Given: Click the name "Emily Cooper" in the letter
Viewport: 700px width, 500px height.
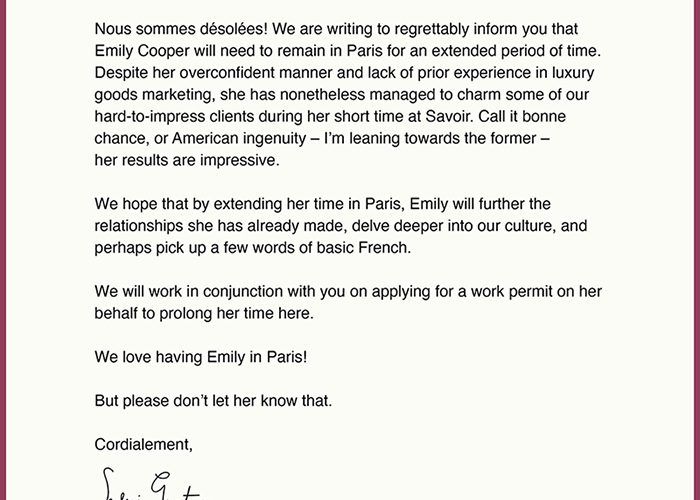Looking at the screenshot, I should 142,51.
